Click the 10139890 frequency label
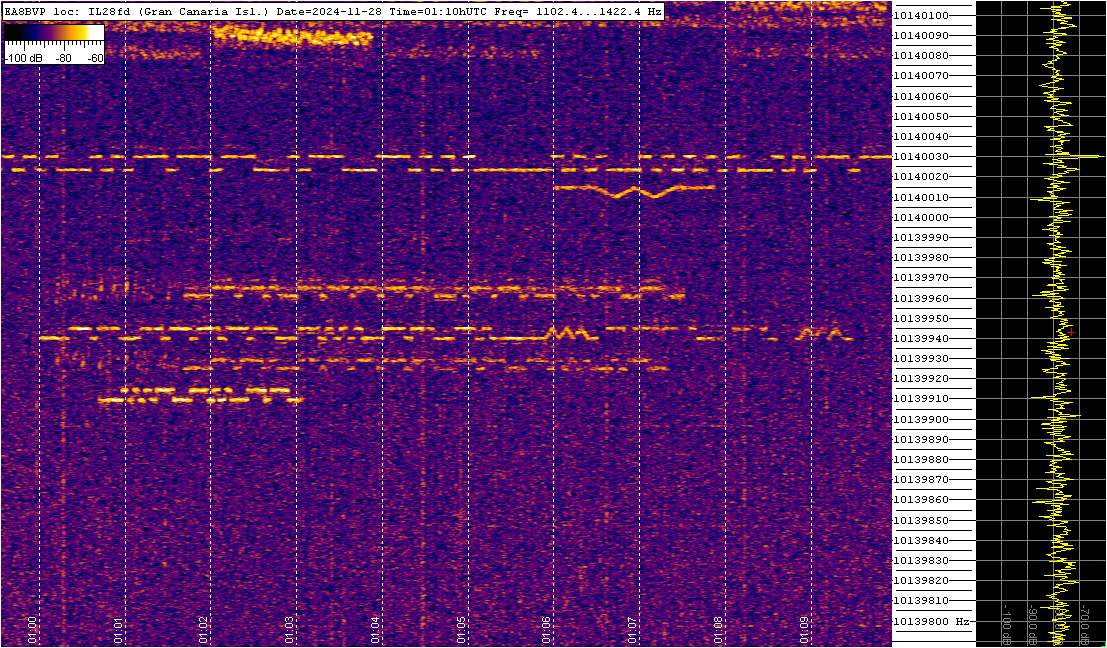Image resolution: width=1107 pixels, height=648 pixels. click(921, 440)
